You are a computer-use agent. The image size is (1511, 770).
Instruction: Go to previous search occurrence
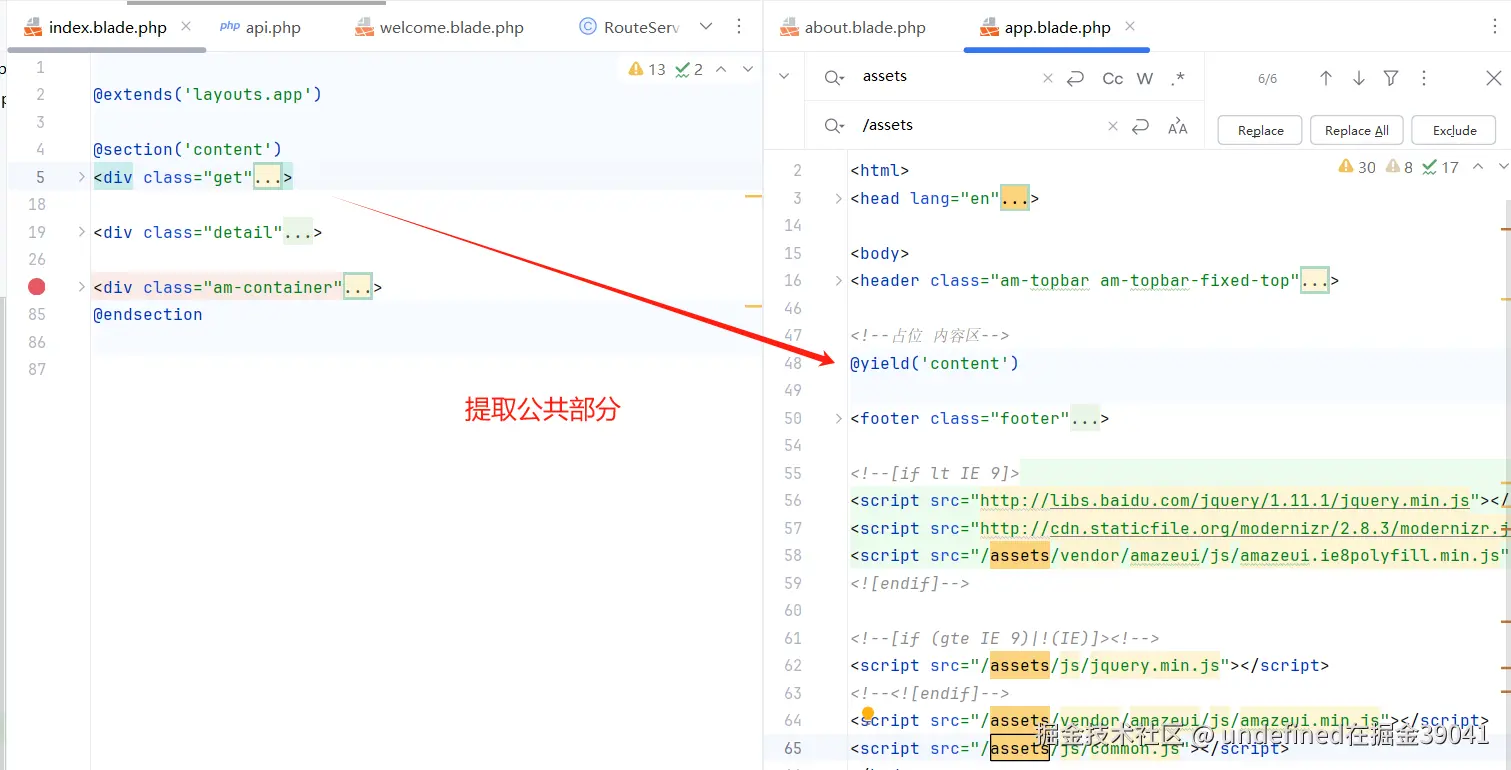pos(1326,78)
